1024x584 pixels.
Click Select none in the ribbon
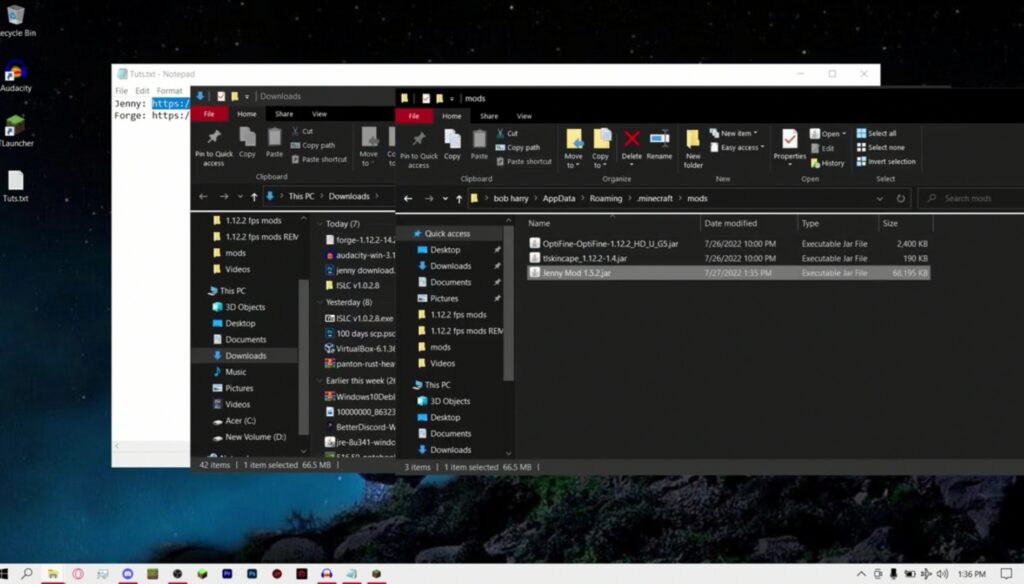[x=881, y=148]
